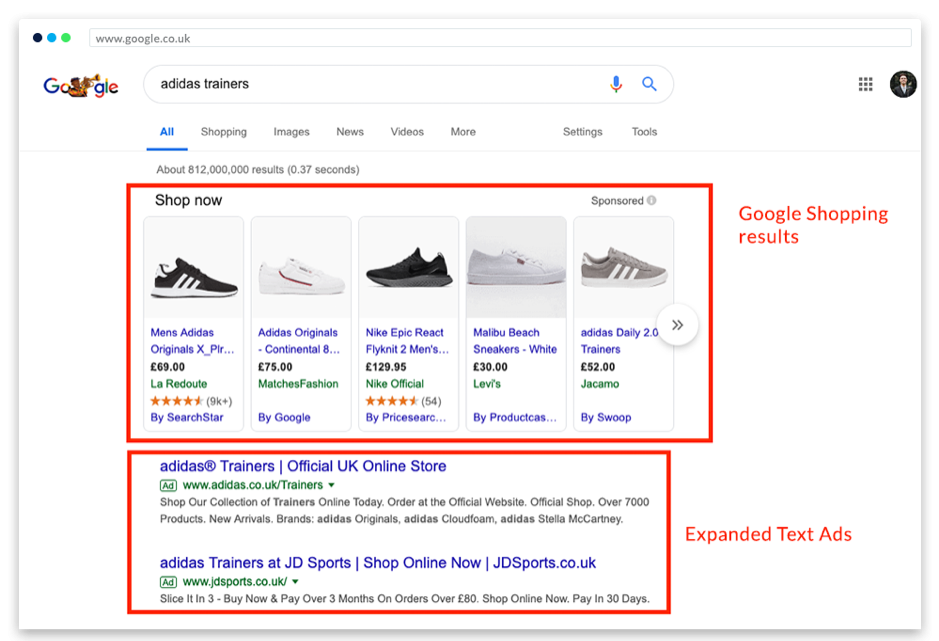Open the More search categories menu
The width and height of the screenshot is (939, 641).
(x=463, y=132)
